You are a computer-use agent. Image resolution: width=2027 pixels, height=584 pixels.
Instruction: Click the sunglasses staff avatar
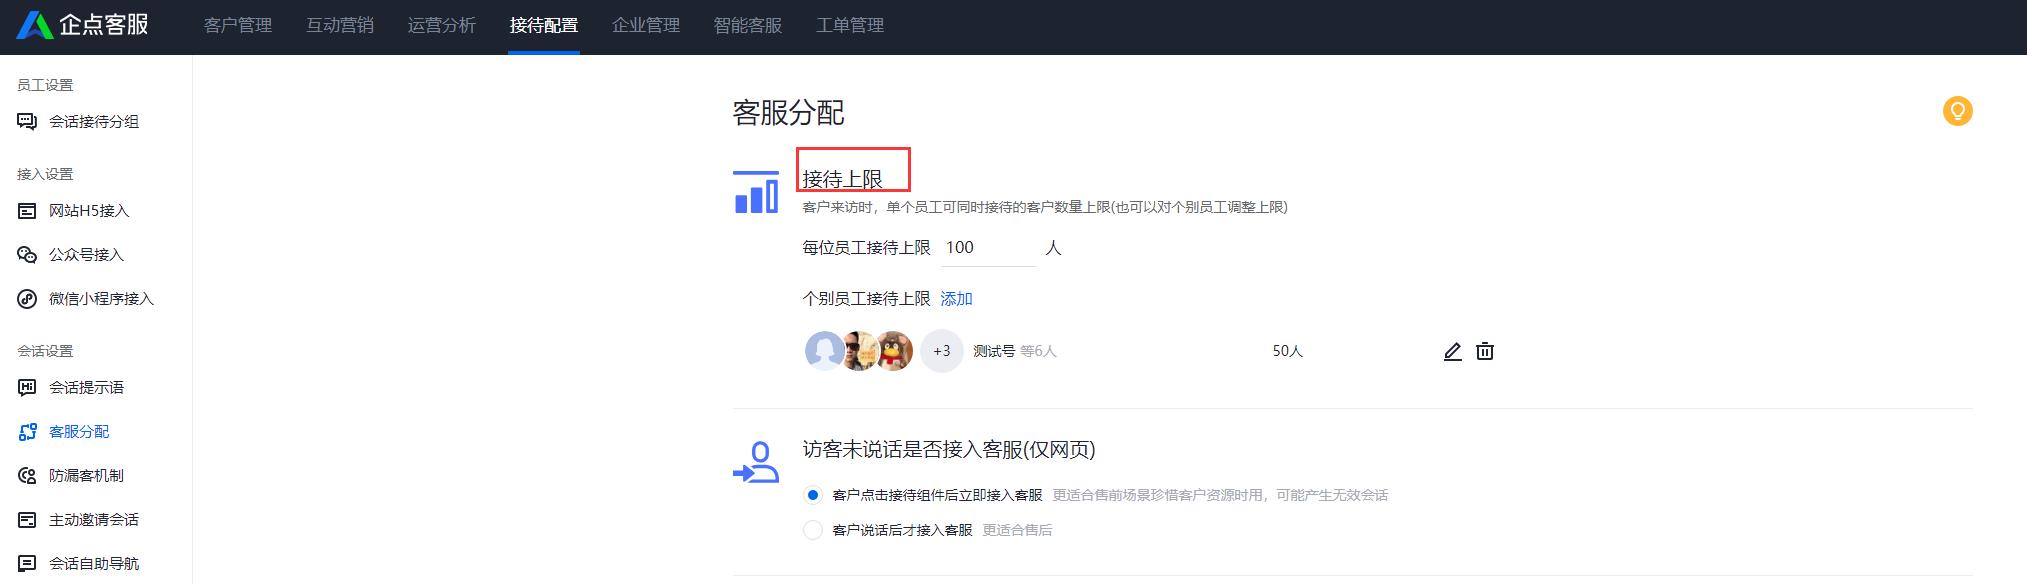(860, 351)
